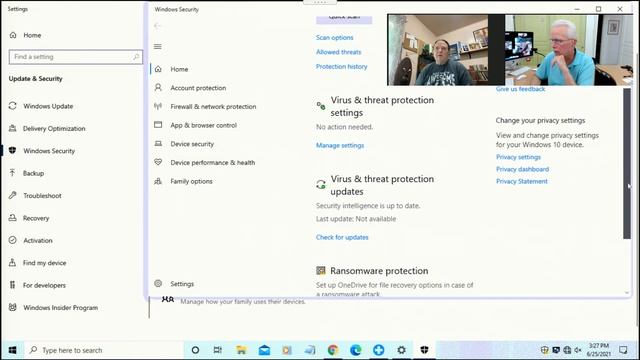Click the taskbar 'Type here to search' box
The image size is (640, 360).
(104, 350)
